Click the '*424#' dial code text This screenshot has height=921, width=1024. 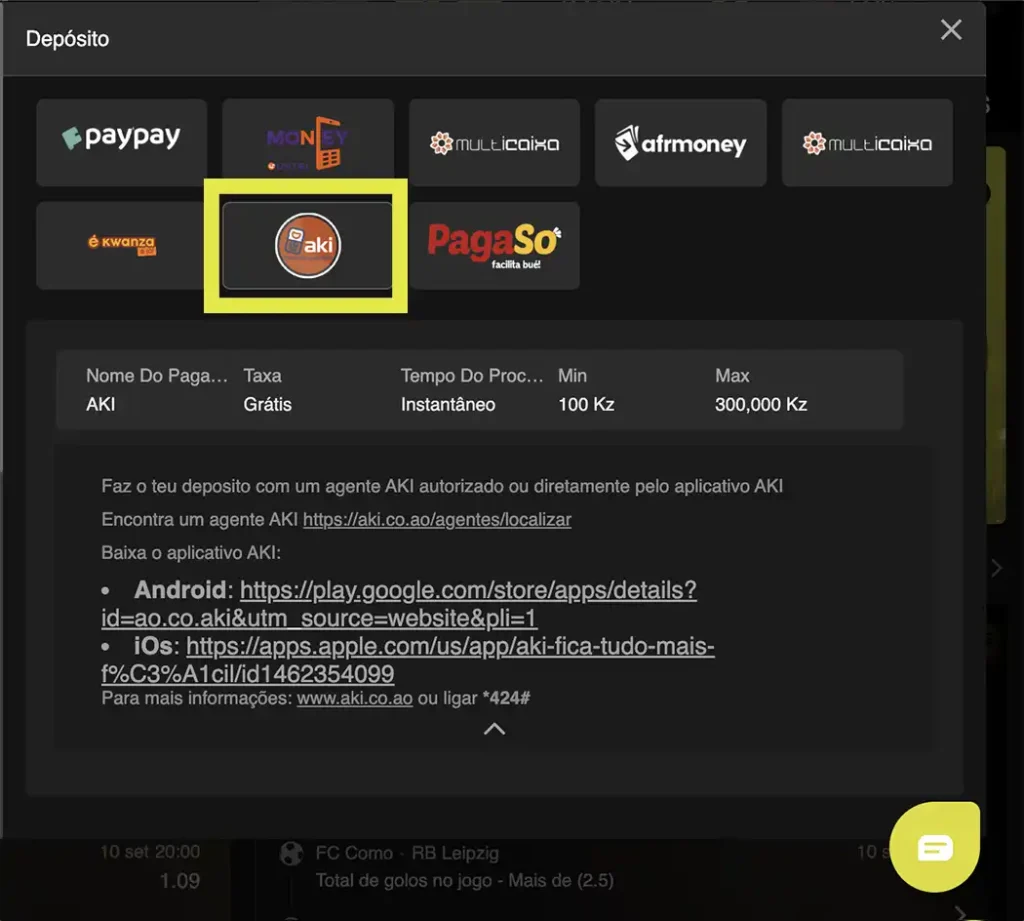[x=506, y=698]
